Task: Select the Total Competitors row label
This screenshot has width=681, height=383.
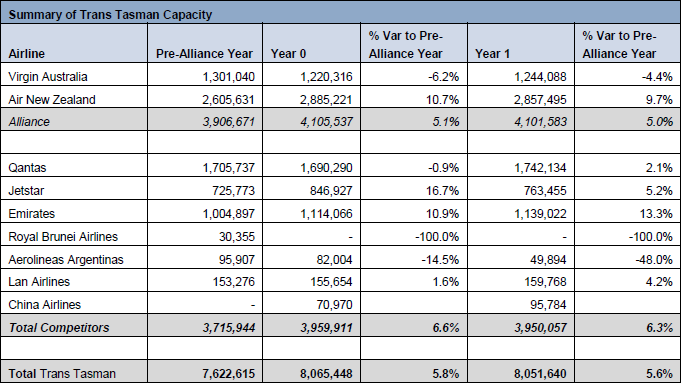Action: tap(59, 328)
